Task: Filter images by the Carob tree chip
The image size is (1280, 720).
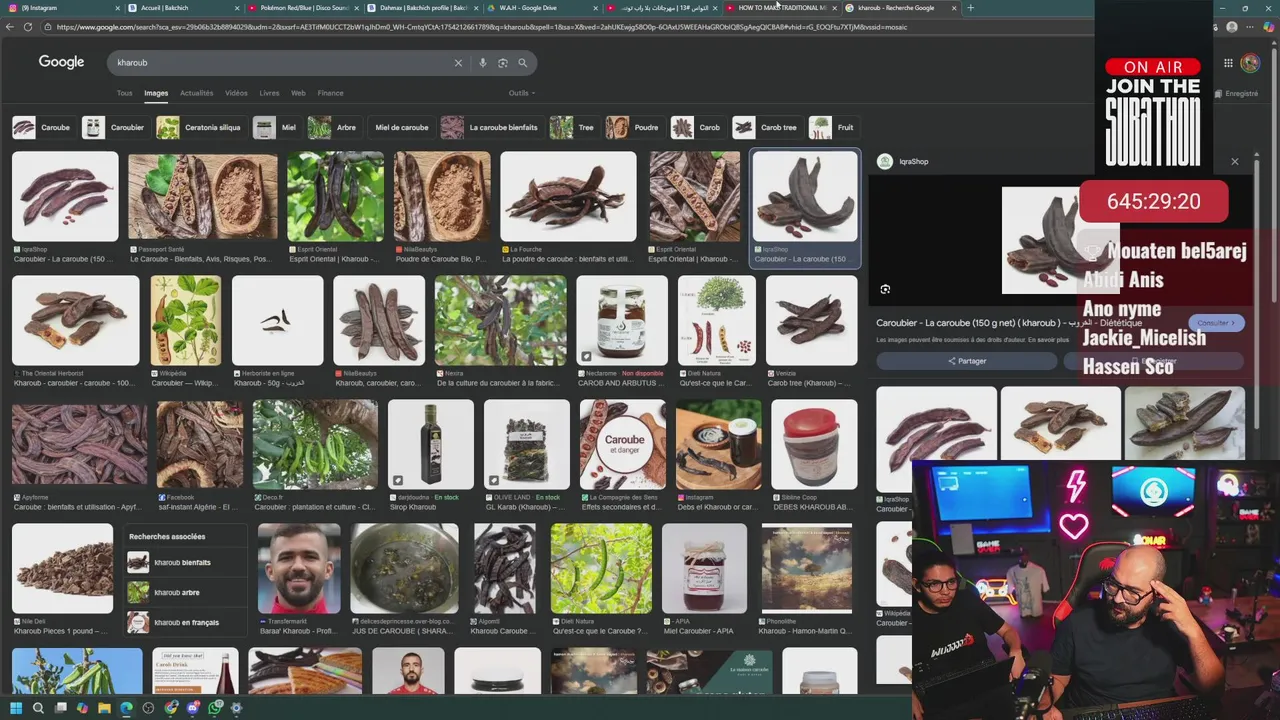Action: point(766,128)
